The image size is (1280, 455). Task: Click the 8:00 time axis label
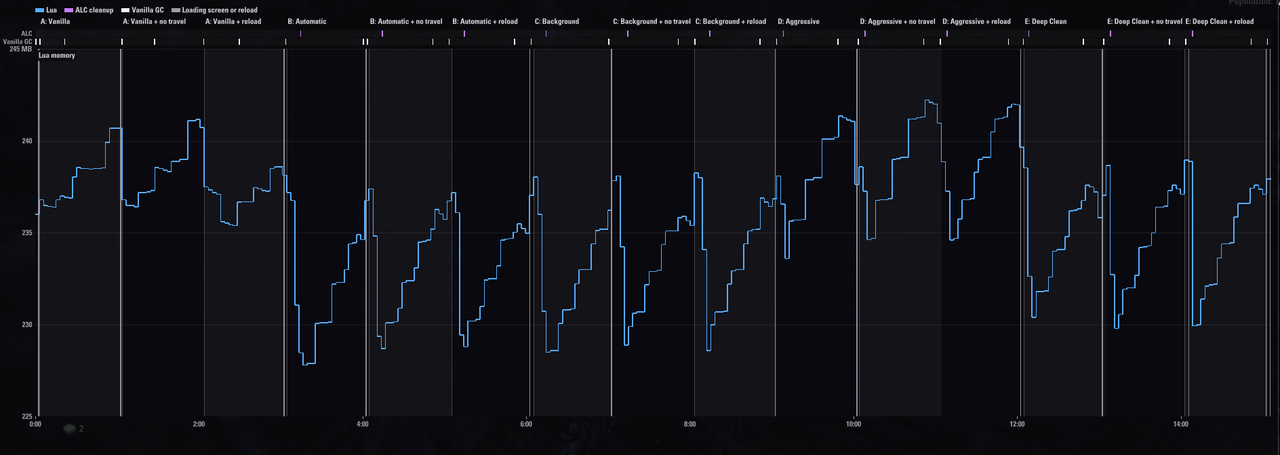pyautogui.click(x=690, y=425)
